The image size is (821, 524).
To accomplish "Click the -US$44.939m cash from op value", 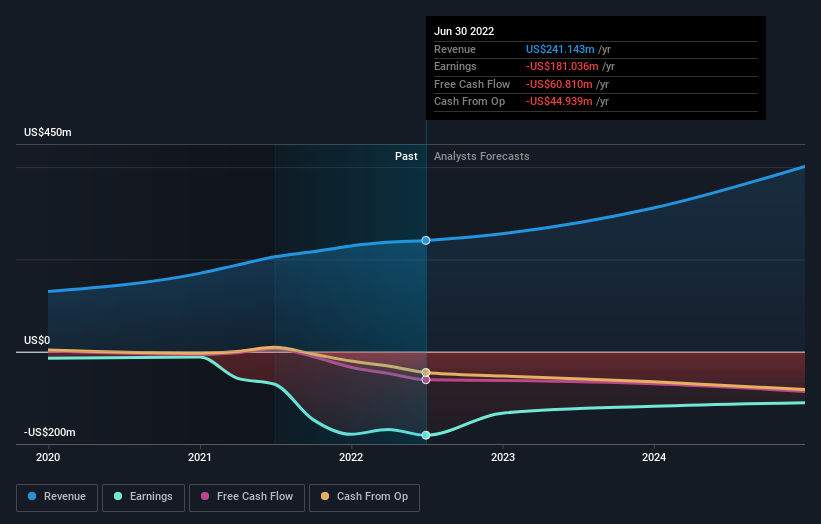I will point(559,102).
